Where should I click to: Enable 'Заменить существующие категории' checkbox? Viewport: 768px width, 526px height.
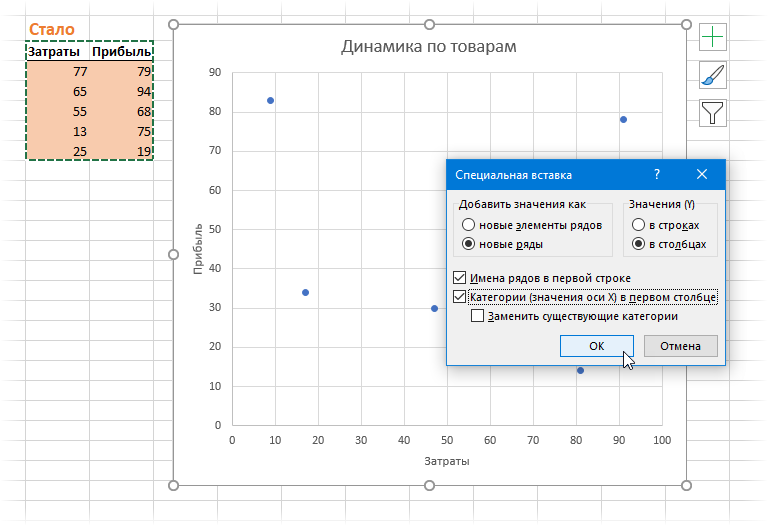click(477, 316)
